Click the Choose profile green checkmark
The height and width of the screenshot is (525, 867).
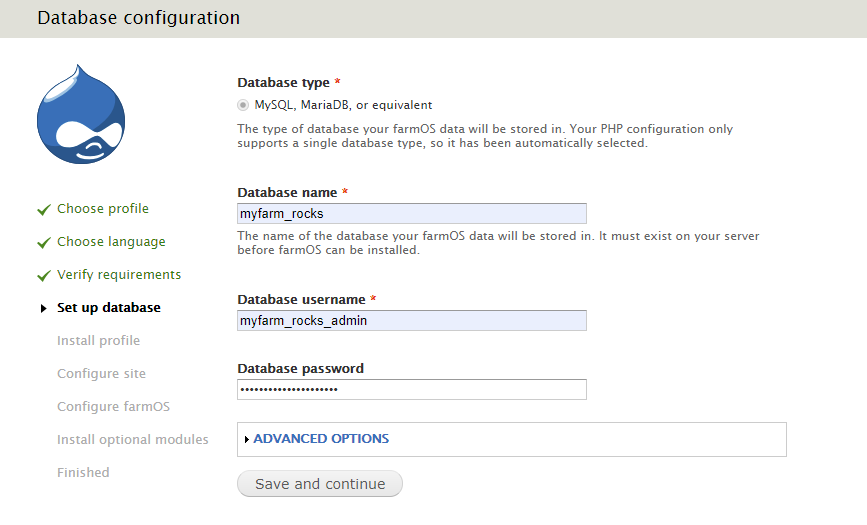[44, 210]
